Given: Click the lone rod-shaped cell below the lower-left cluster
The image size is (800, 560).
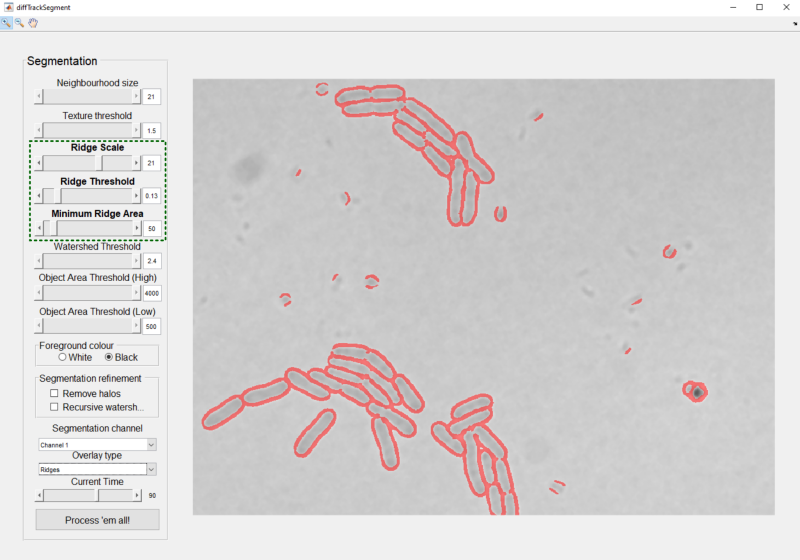Looking at the screenshot, I should click(x=315, y=432).
